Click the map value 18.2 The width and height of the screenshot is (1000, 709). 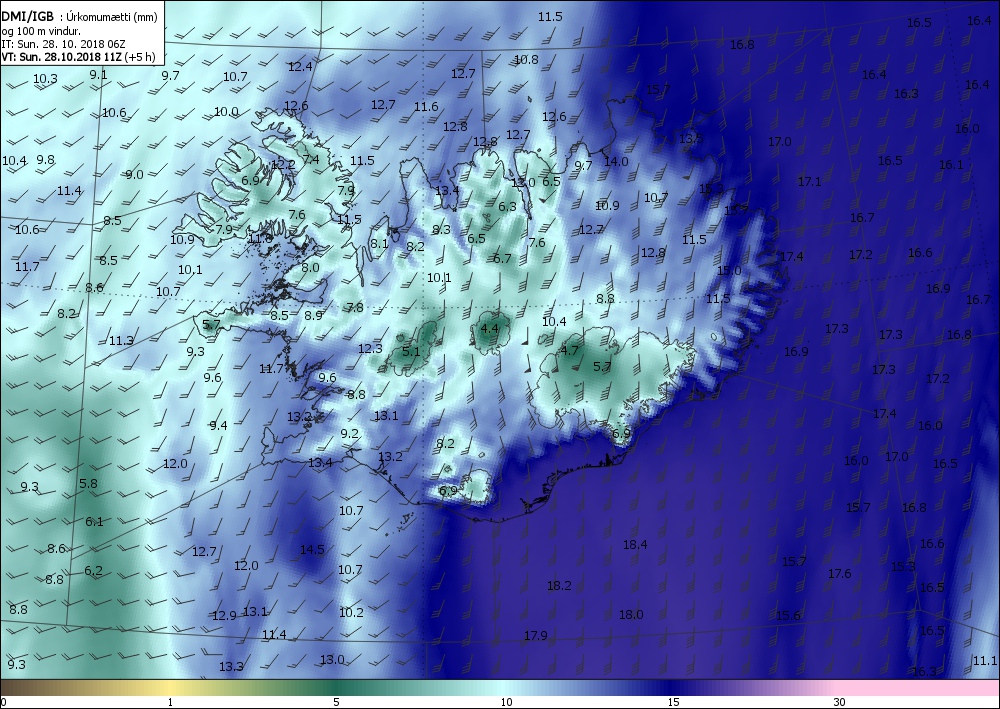point(559,585)
